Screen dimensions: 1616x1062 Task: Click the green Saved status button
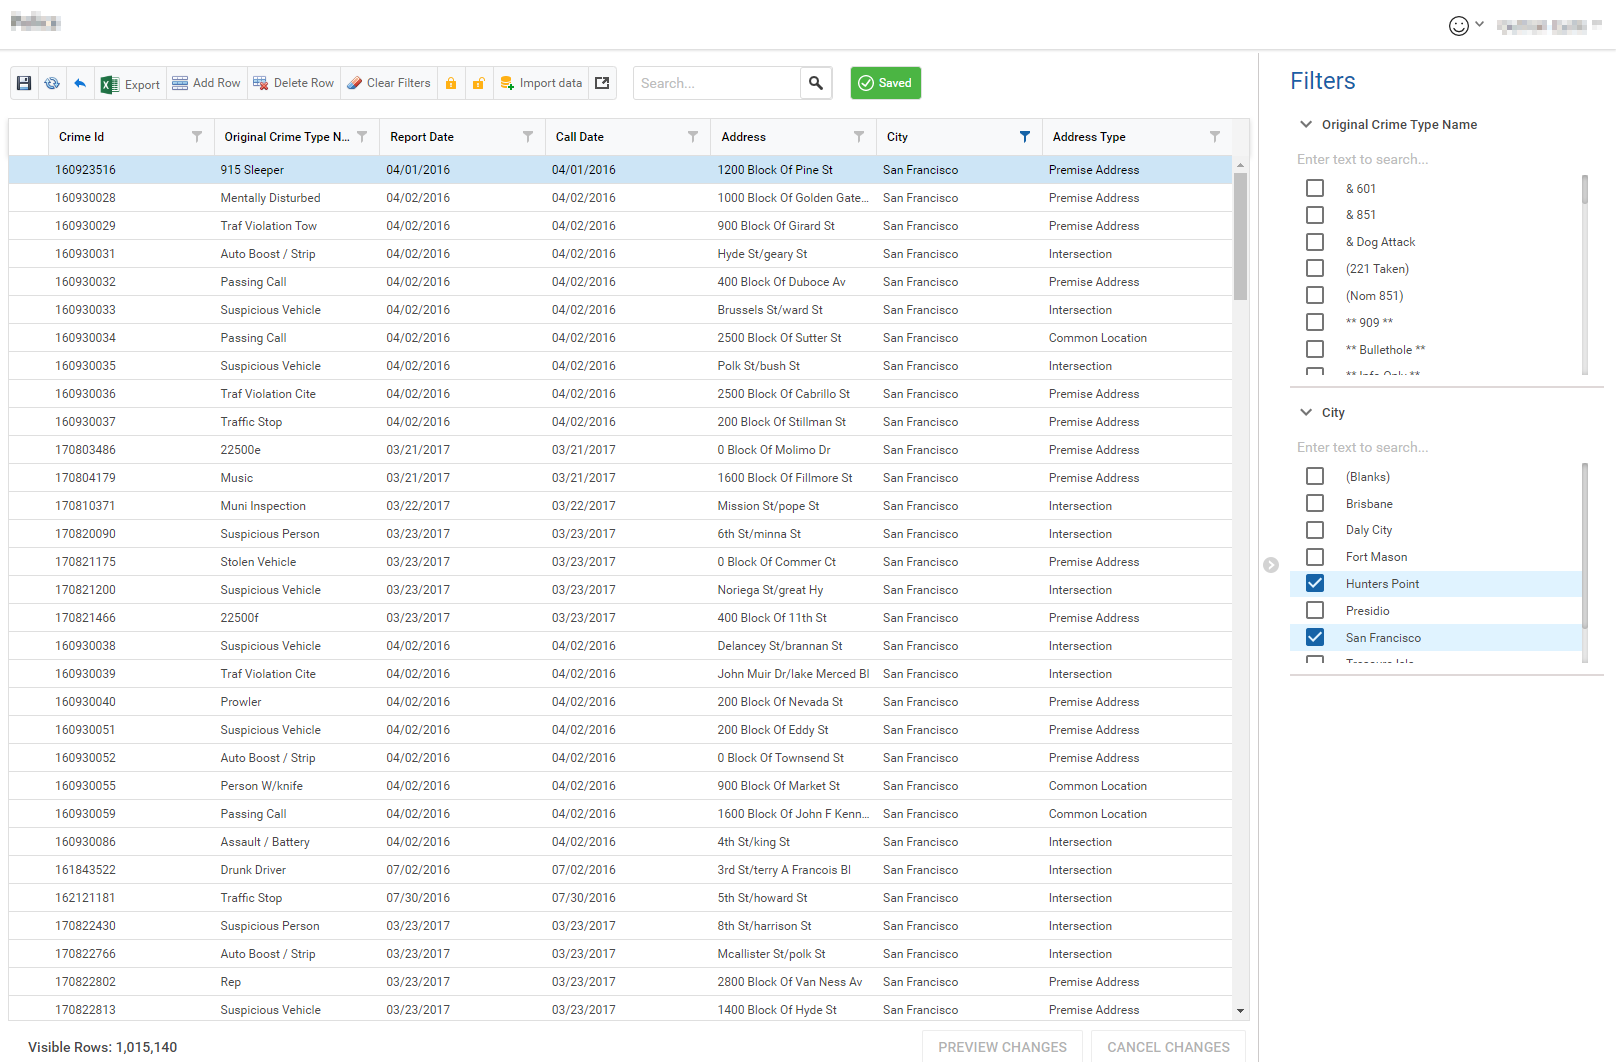click(886, 83)
